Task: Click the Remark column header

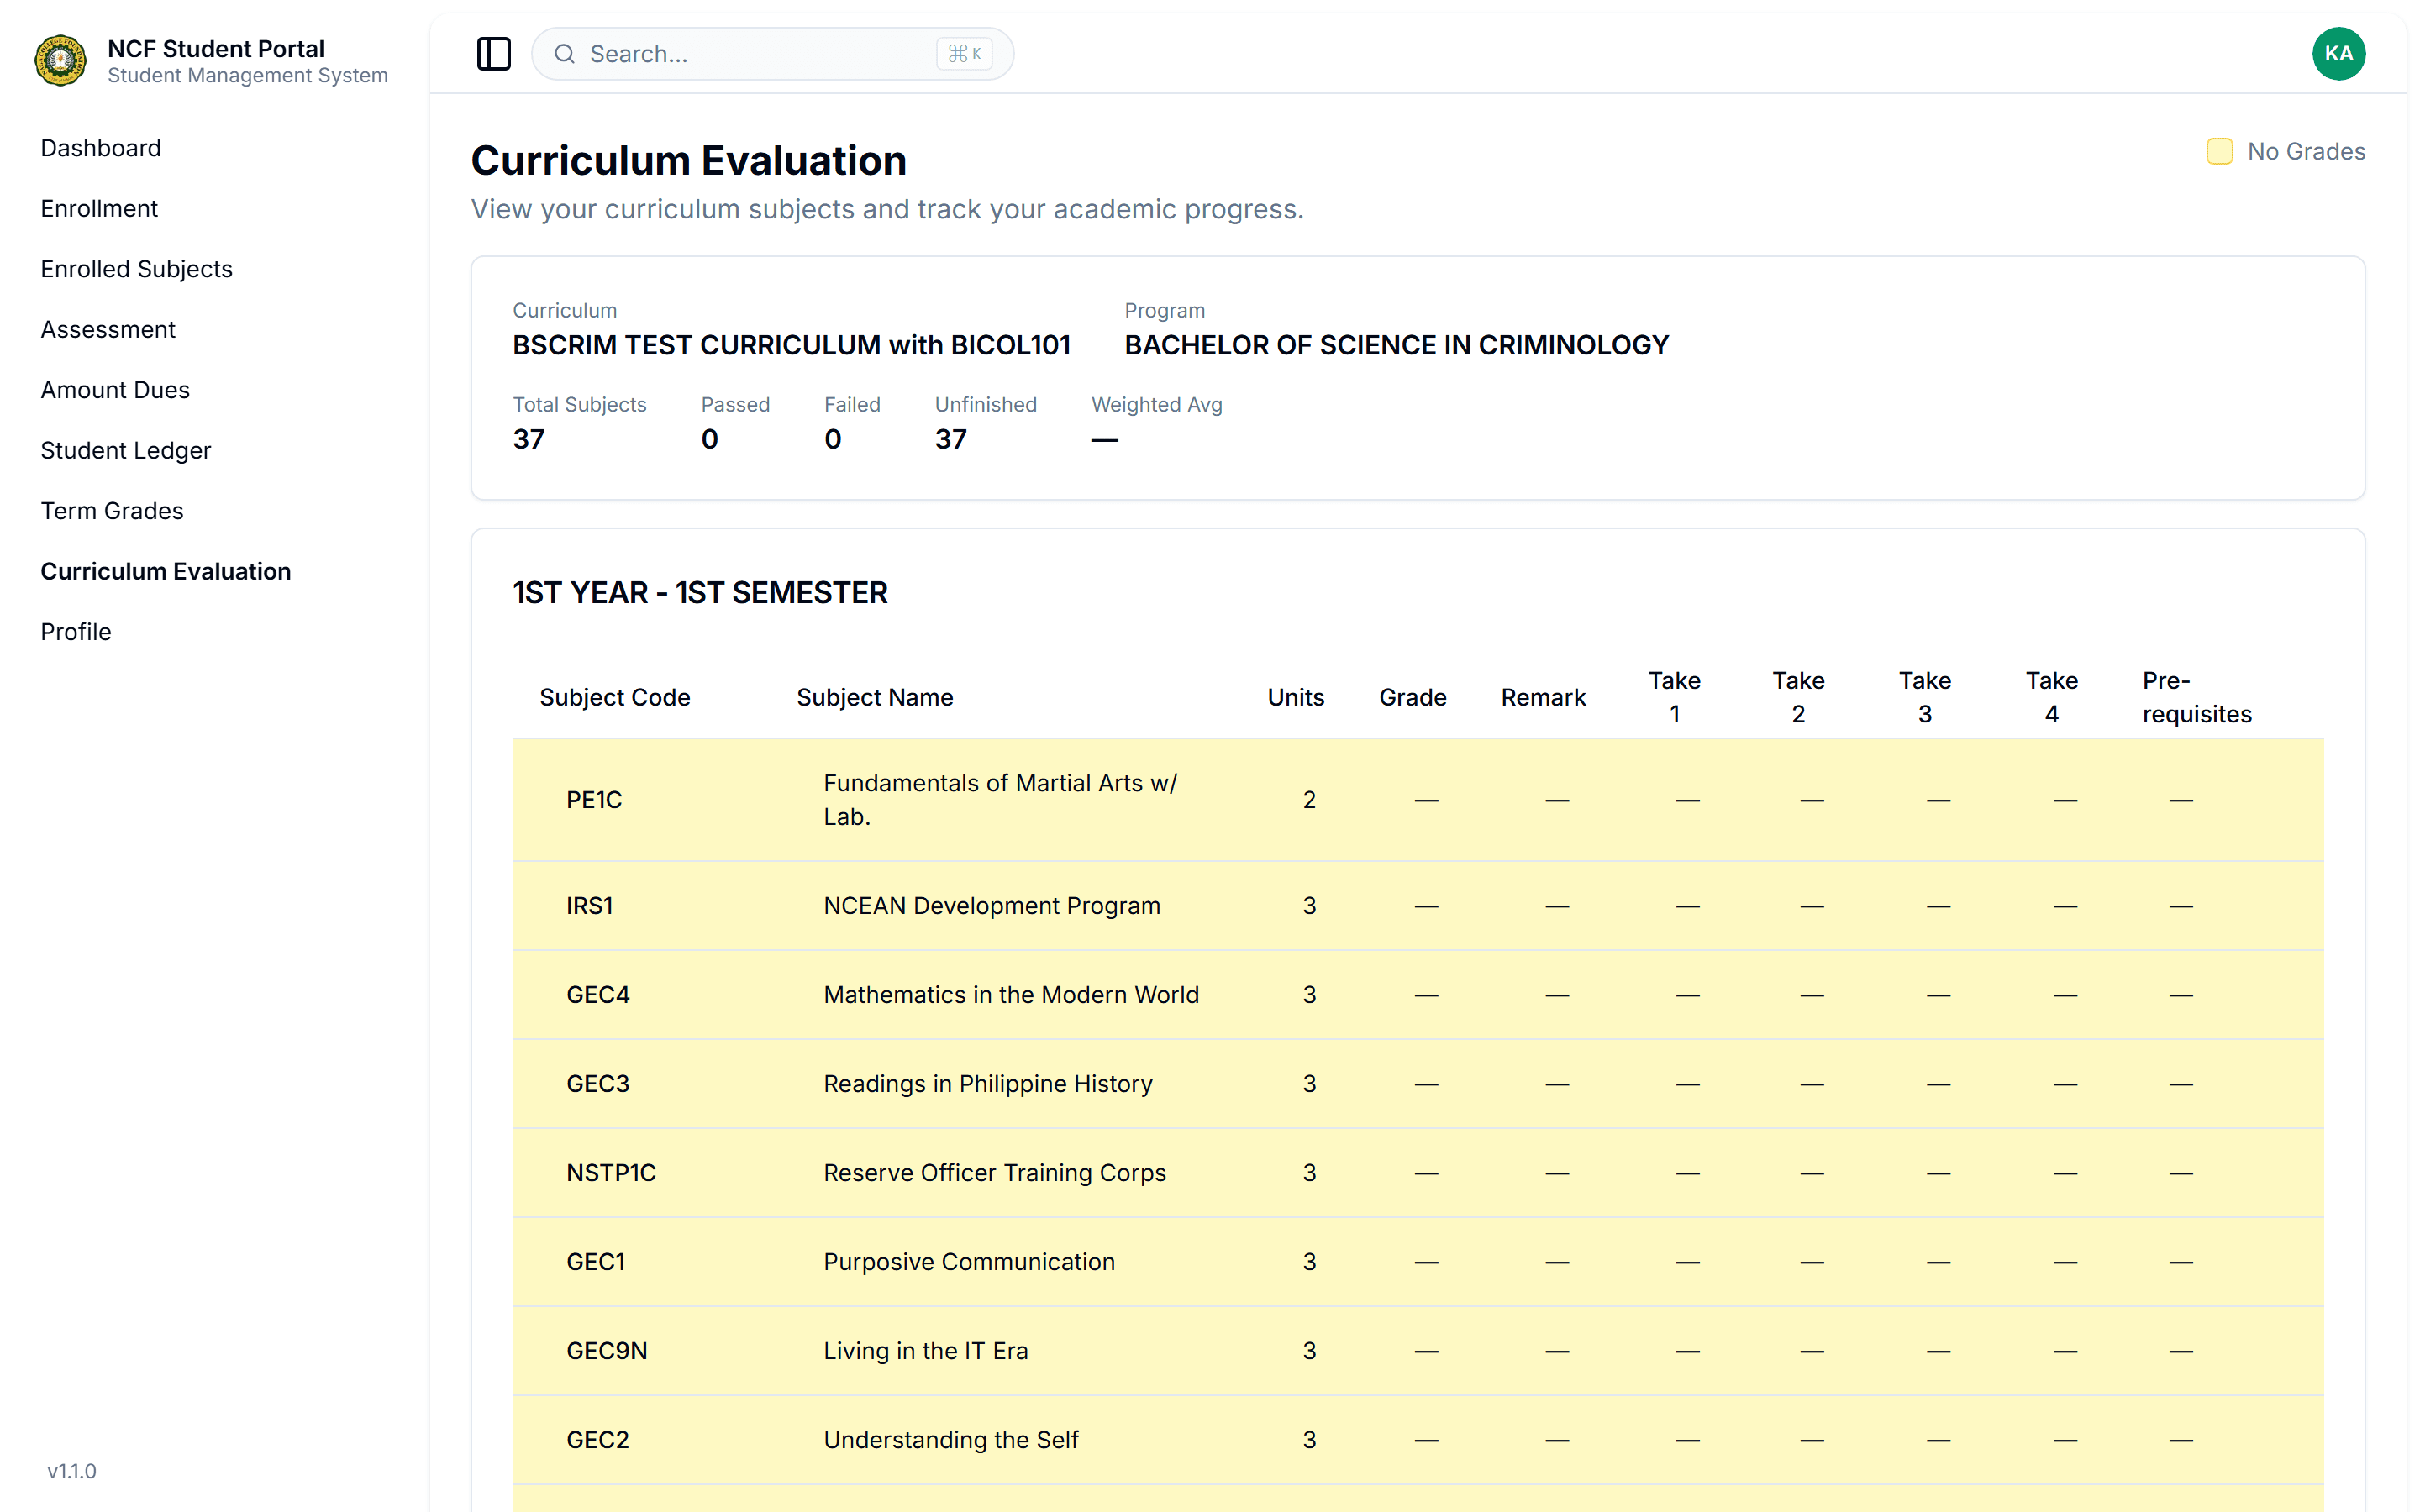Action: point(1543,697)
